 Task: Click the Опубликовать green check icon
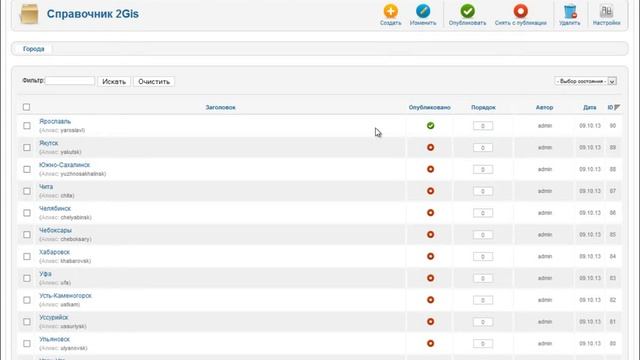pos(467,11)
